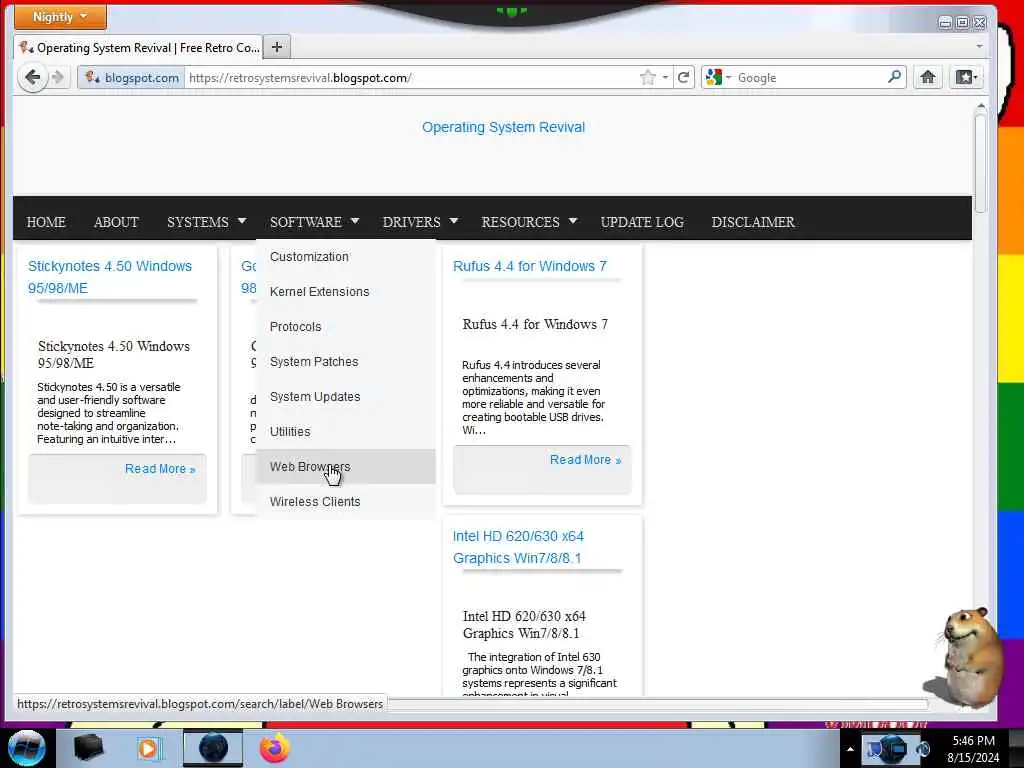Read More on the Stickynotes post
Viewport: 1024px width, 768px height.
tap(160, 469)
